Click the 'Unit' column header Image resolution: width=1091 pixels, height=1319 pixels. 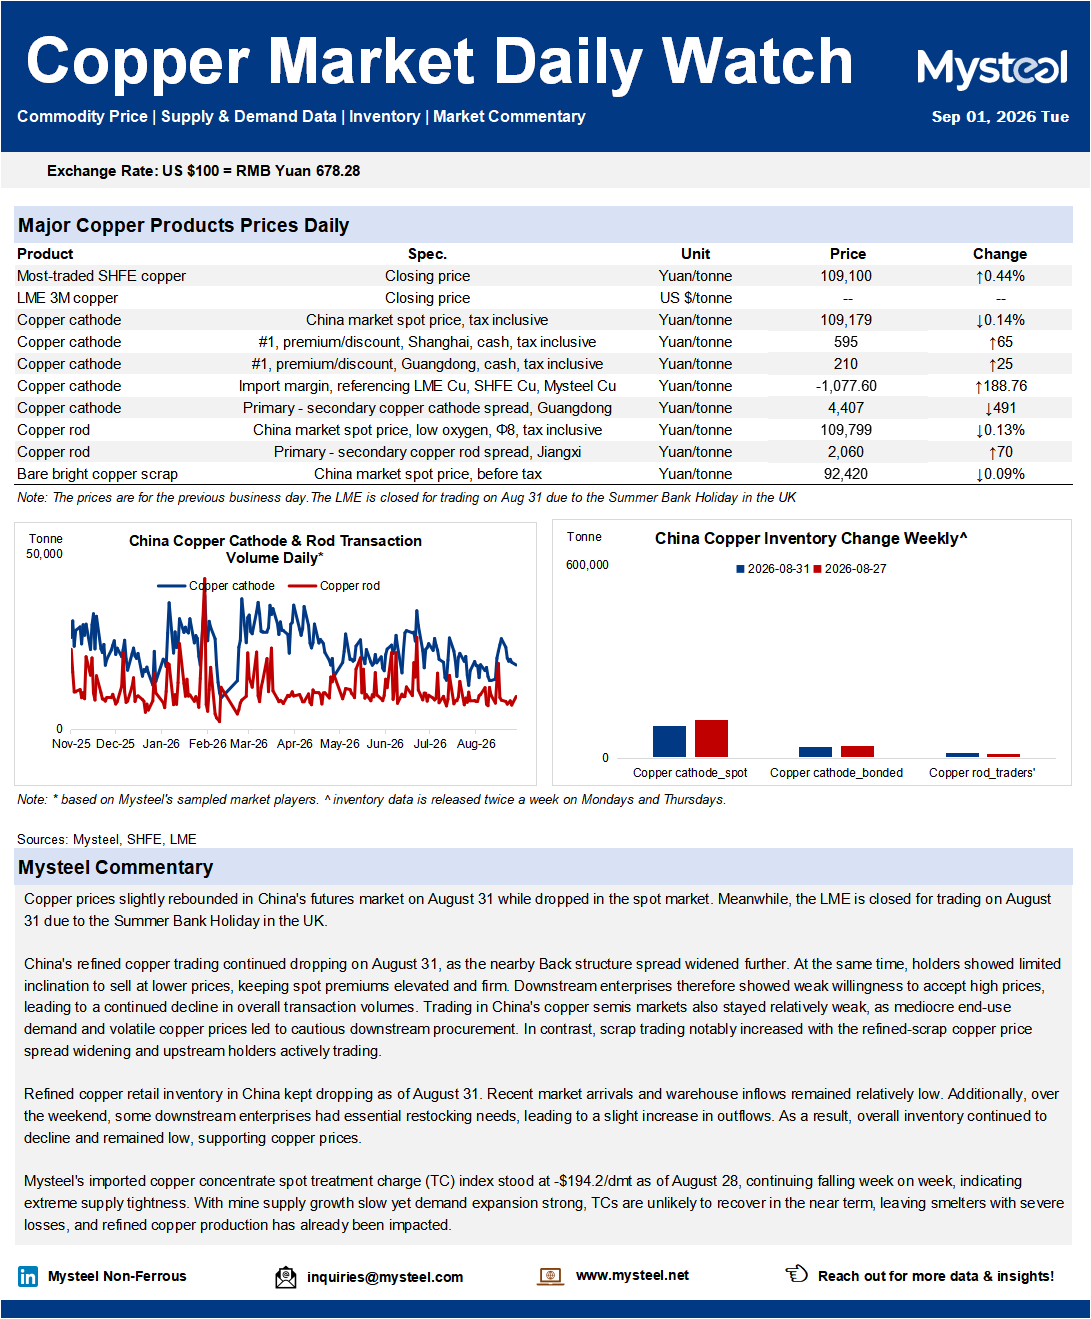click(x=695, y=254)
